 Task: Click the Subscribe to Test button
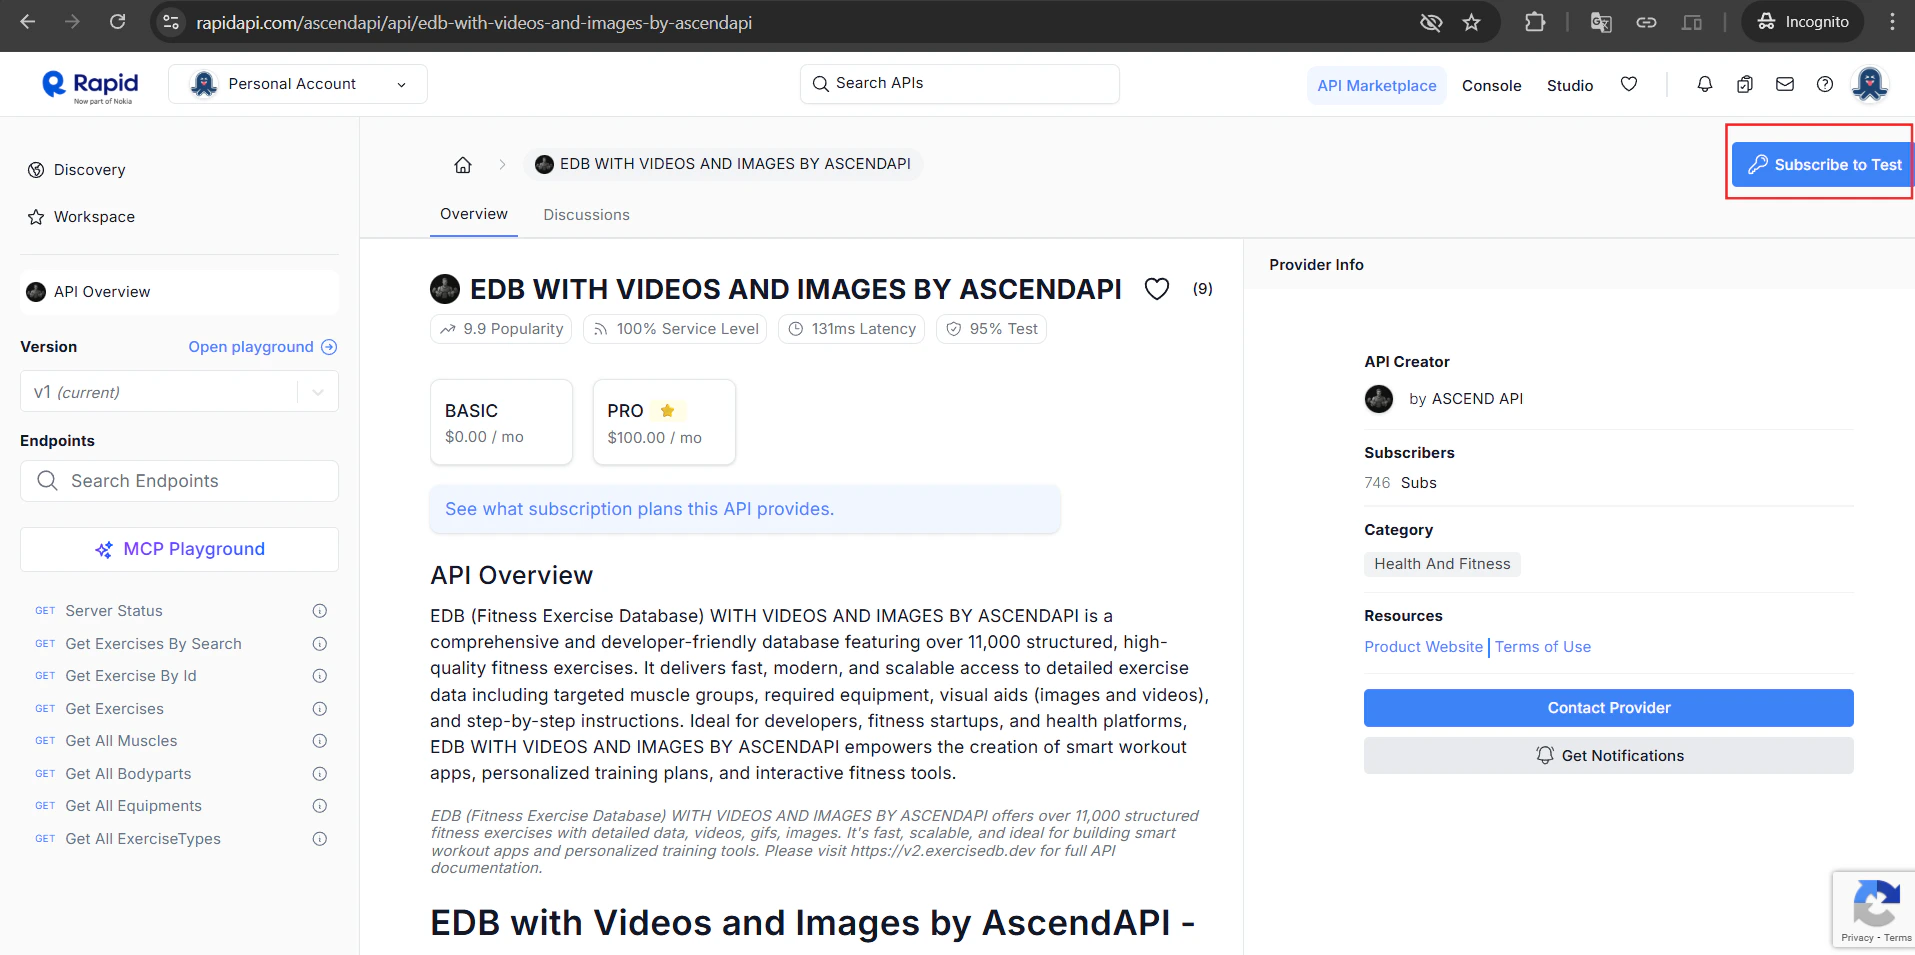(x=1824, y=165)
